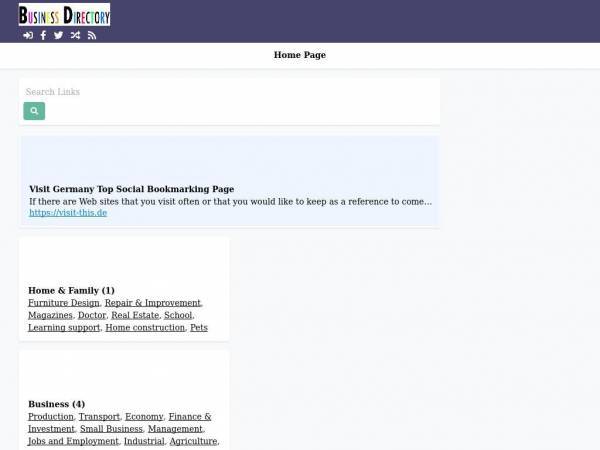Open the Twitter bird icon

click(59, 36)
